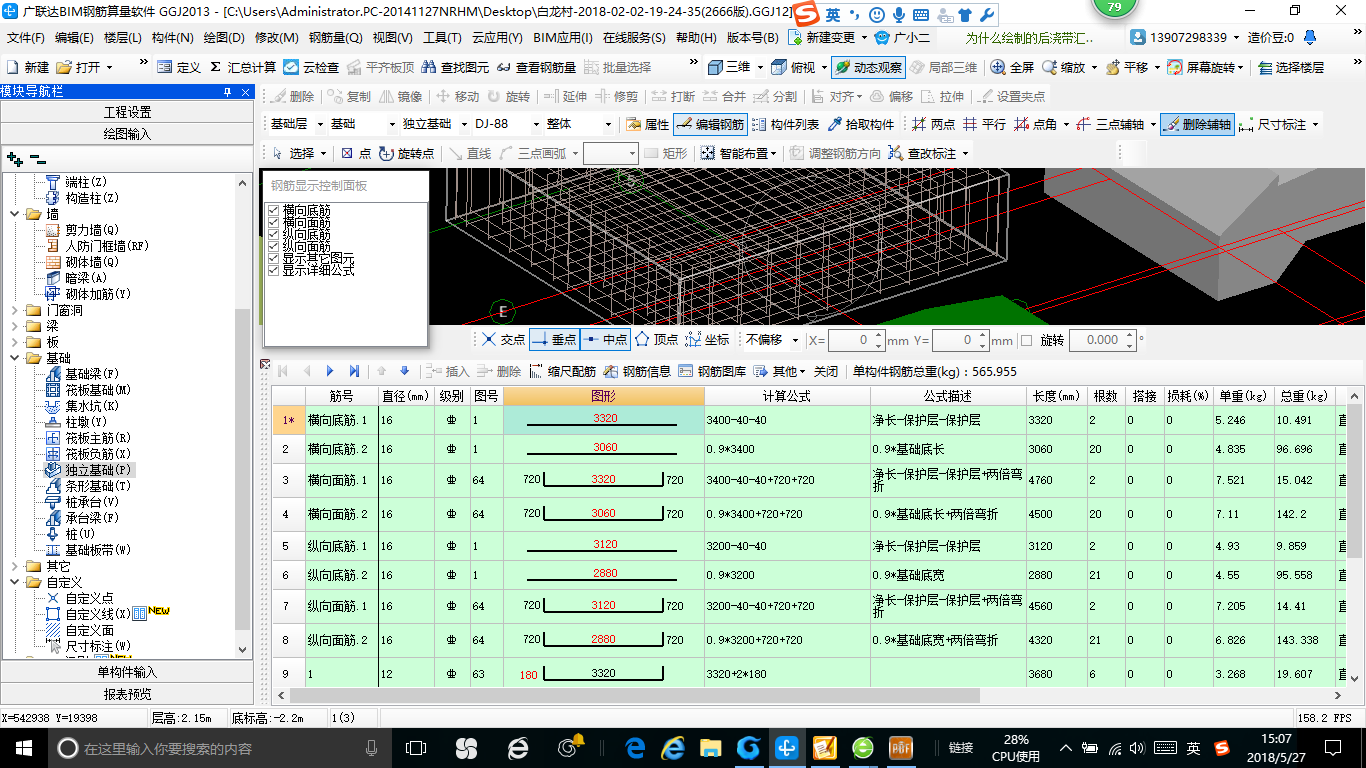Toggle 中点 midpoint snap
Screen dimensions: 1366x768
605,340
